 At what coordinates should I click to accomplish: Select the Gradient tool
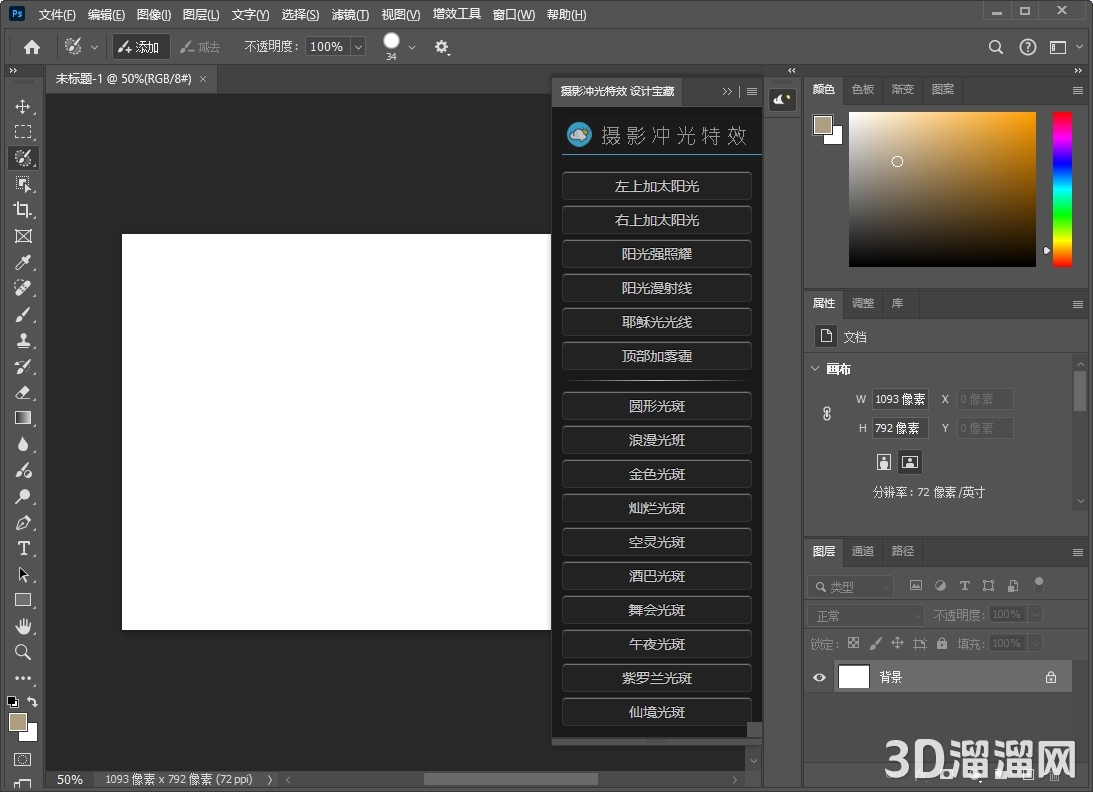[23, 418]
